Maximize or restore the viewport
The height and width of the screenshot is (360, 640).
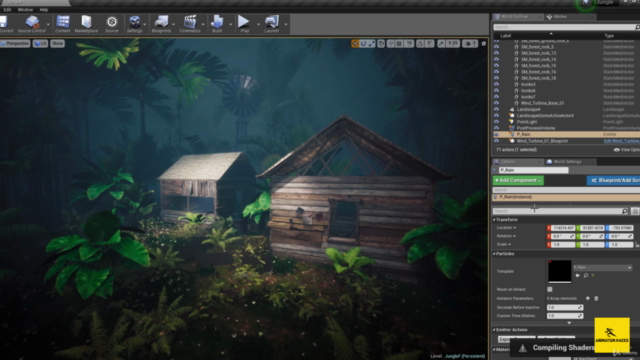(484, 44)
